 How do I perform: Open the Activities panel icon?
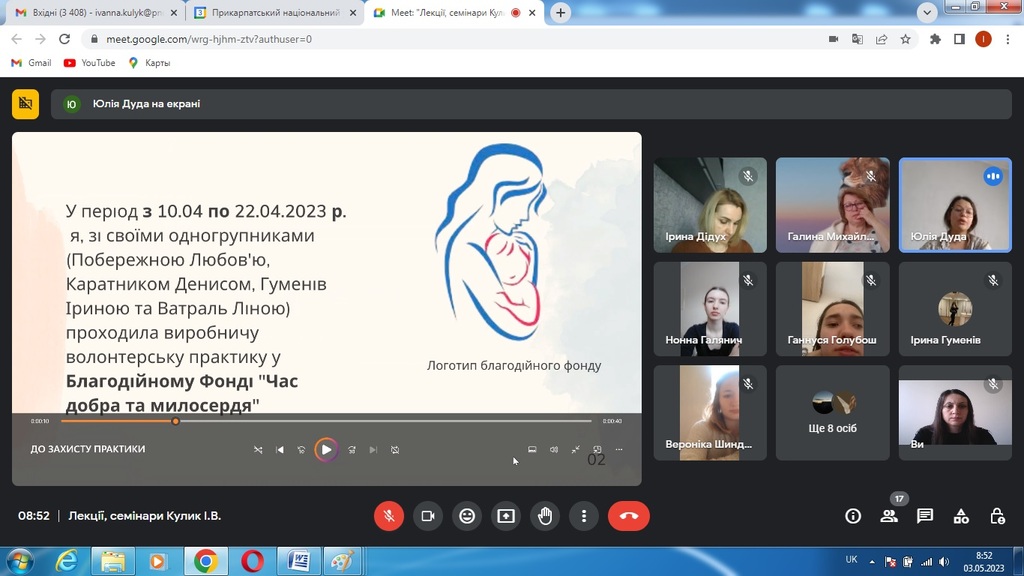click(x=961, y=516)
